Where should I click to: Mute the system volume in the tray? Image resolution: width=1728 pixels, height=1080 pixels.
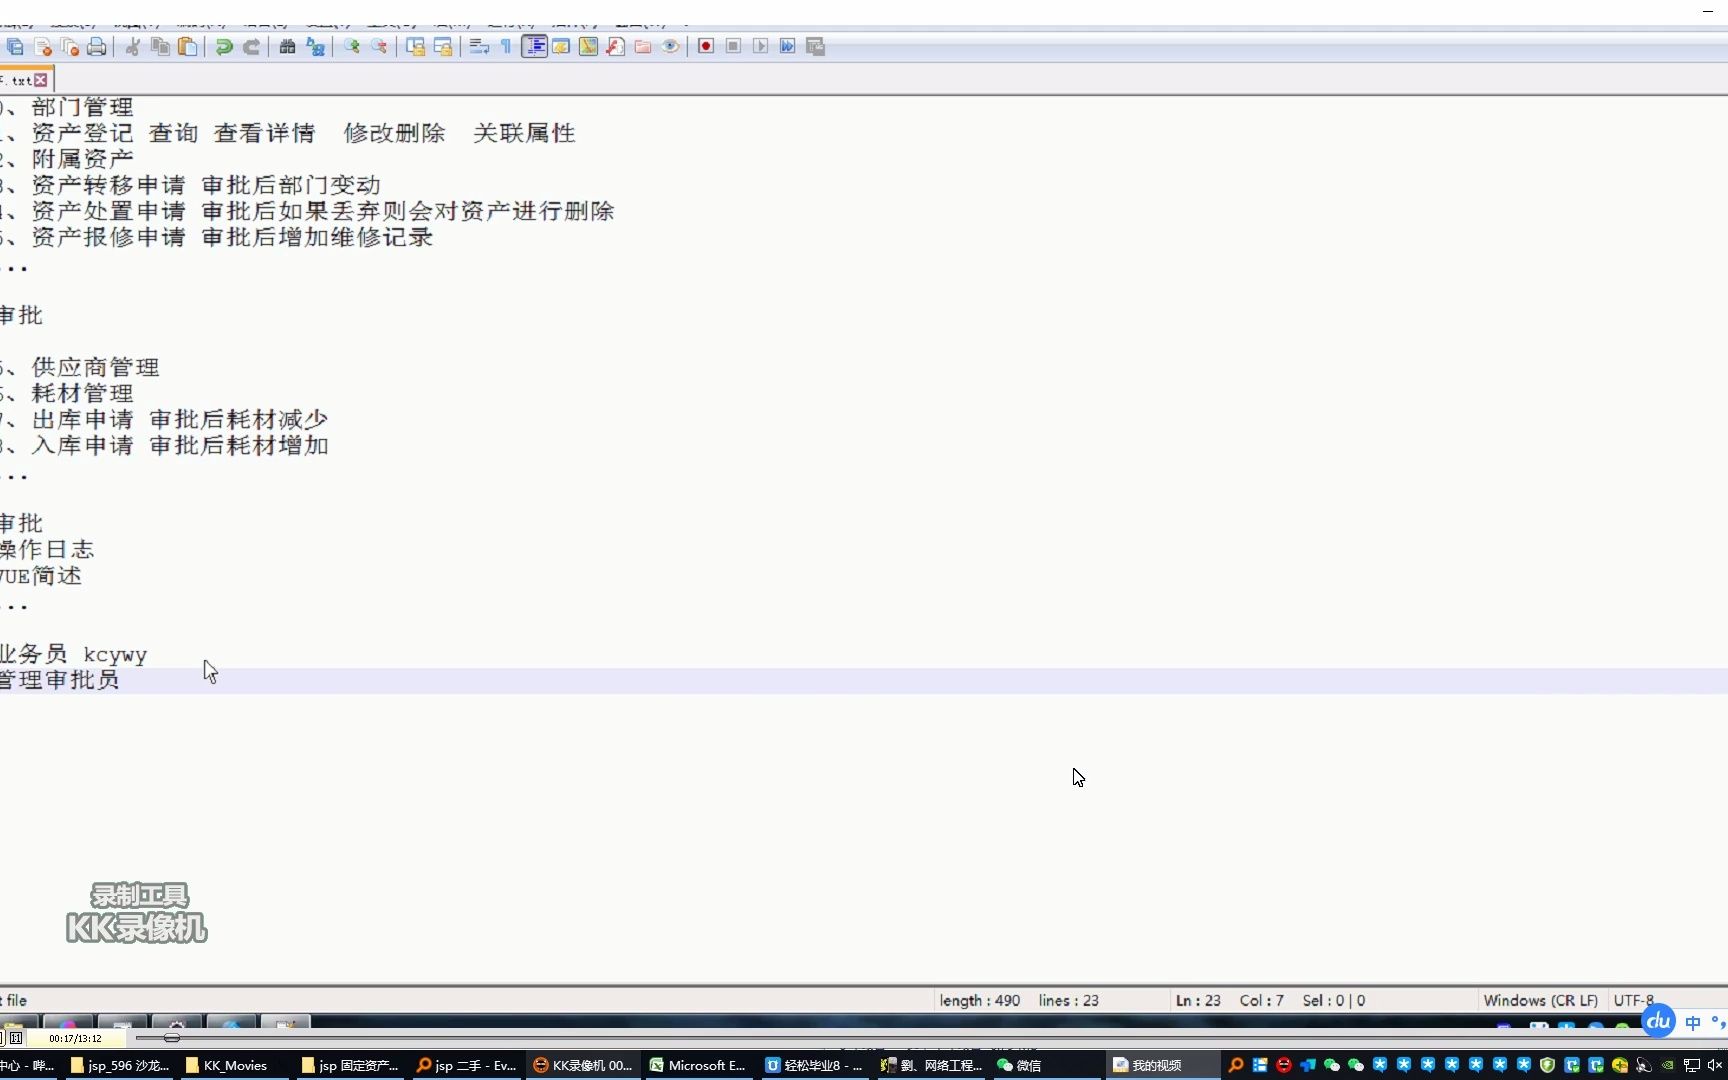pyautogui.click(x=1717, y=1065)
